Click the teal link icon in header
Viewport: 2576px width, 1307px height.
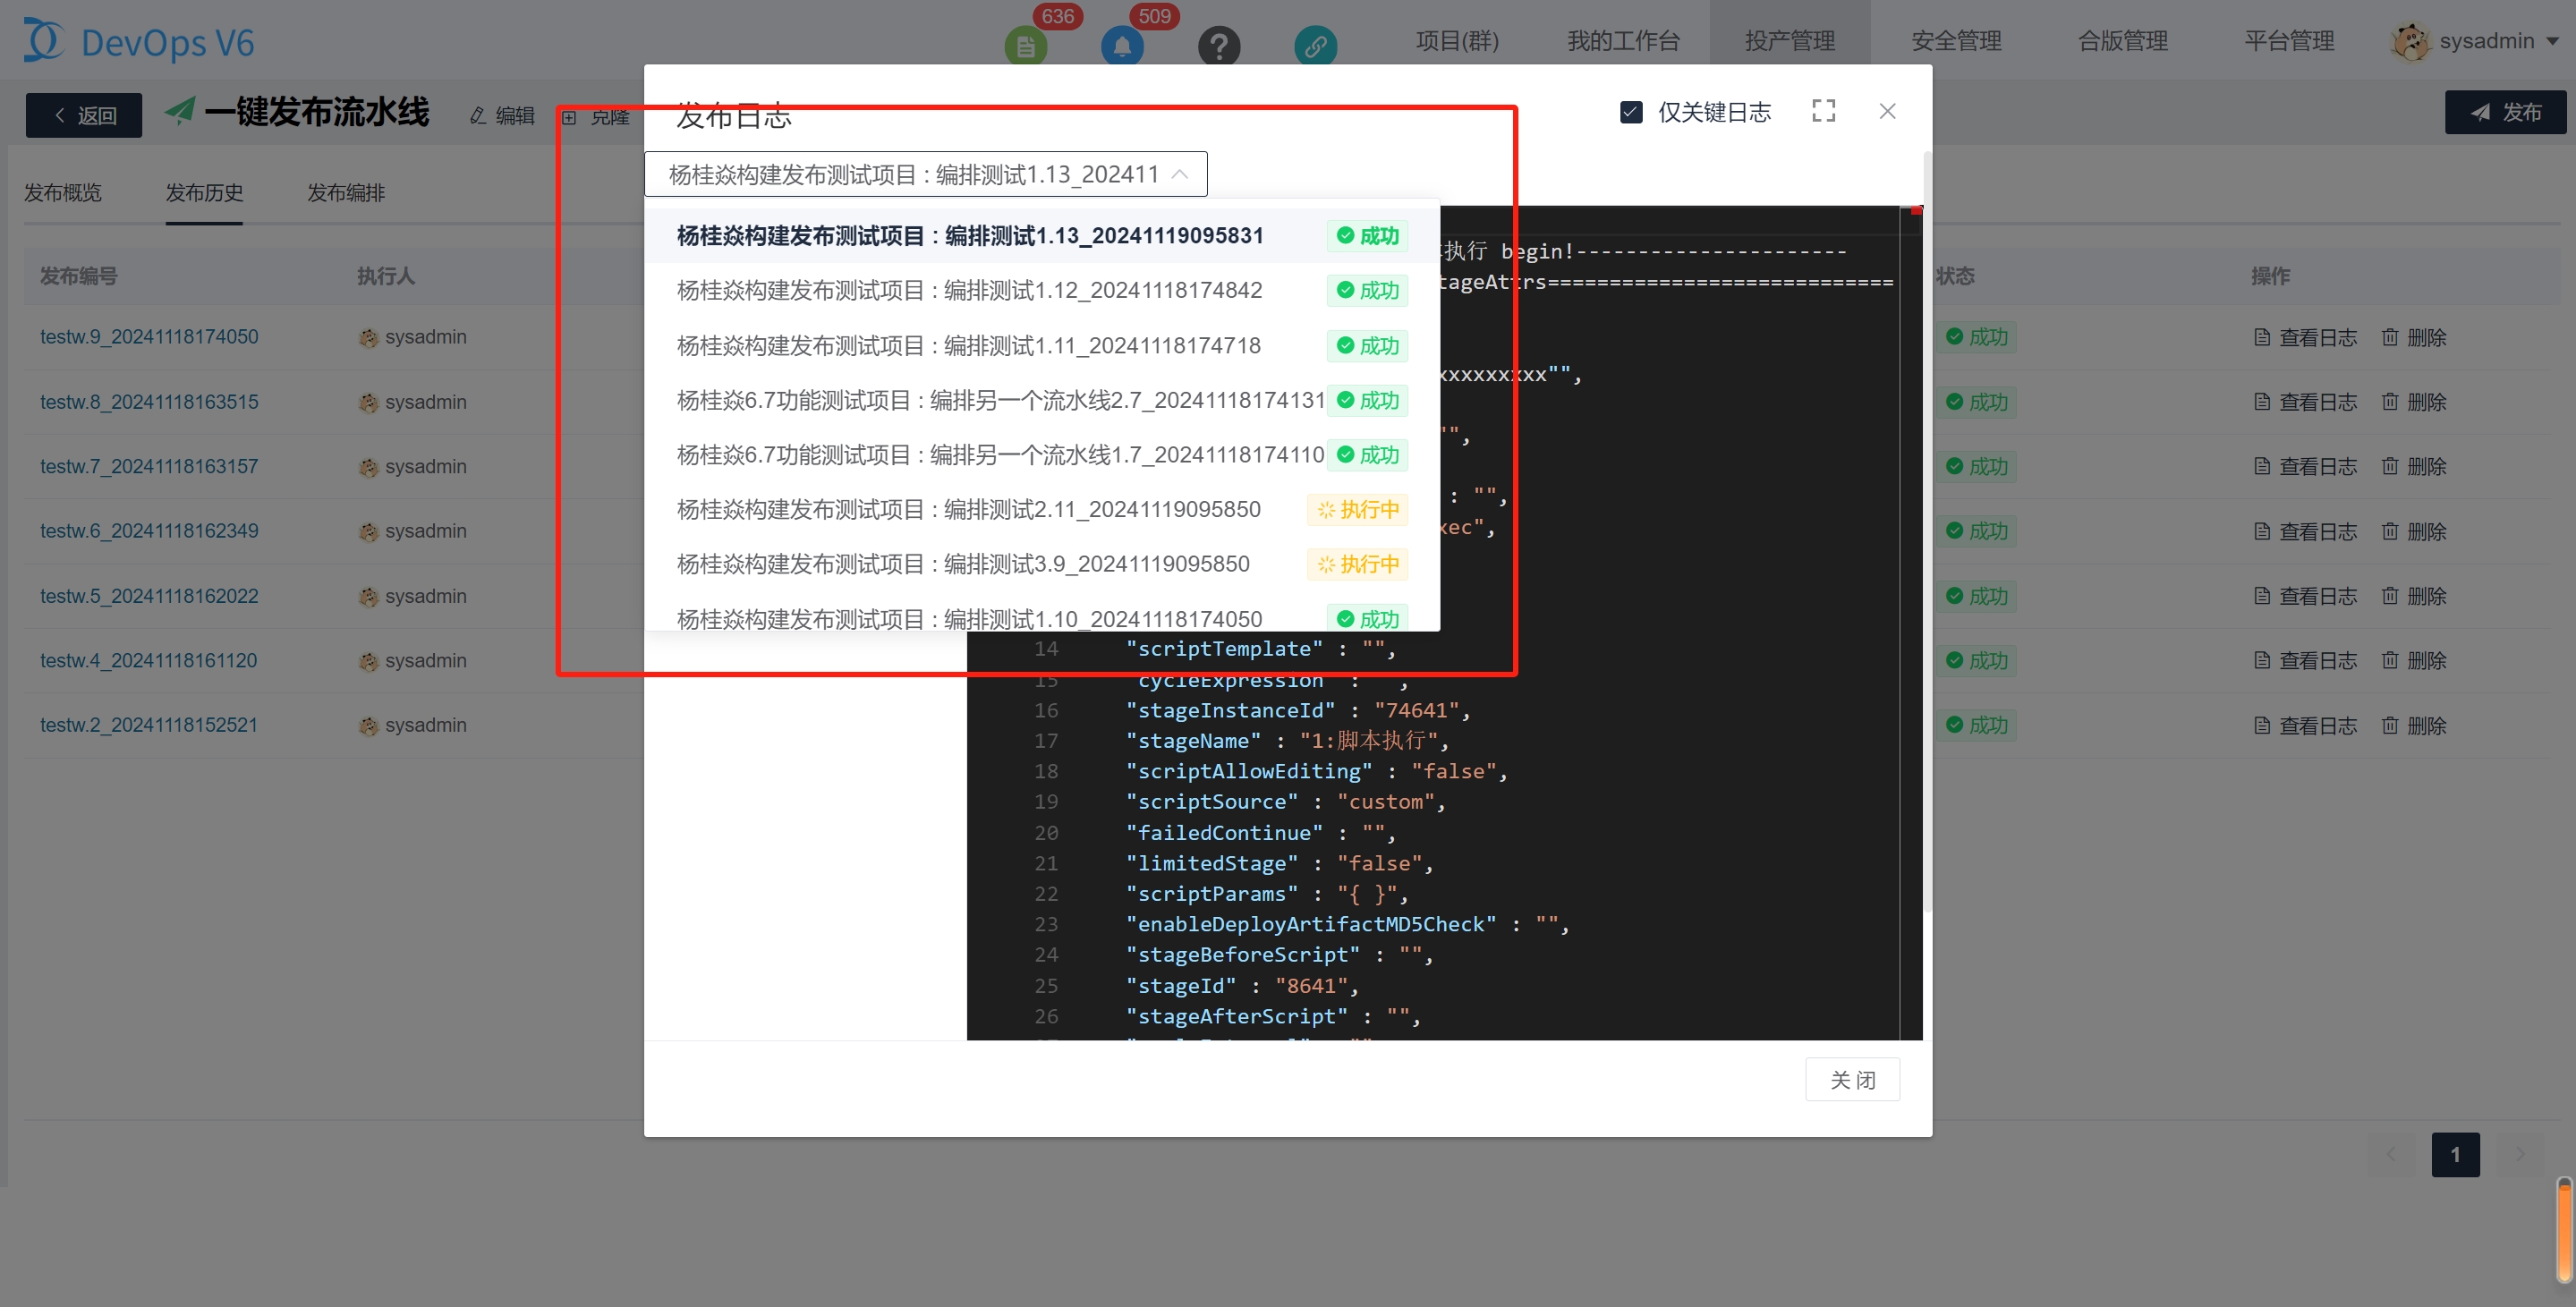[1314, 46]
